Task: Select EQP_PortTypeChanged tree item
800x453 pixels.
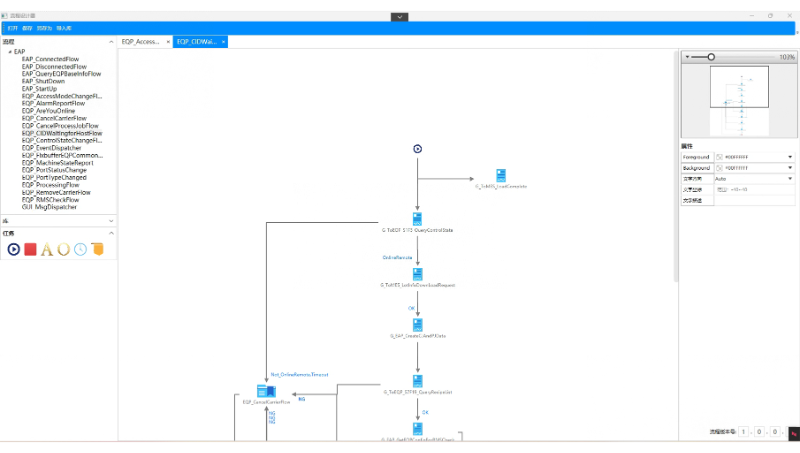Action: coord(54,178)
